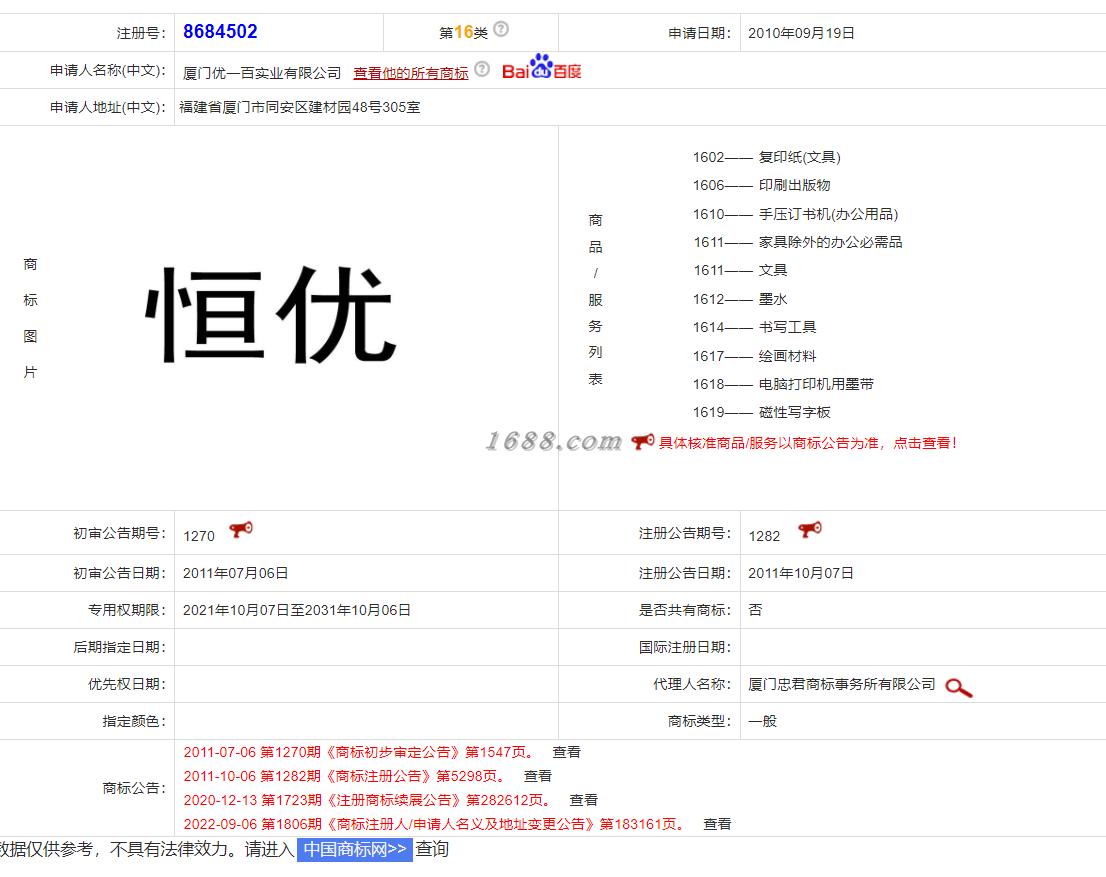The image size is (1106, 877).
Task: Click the magnifier icon beside 厦门忠君商标事务所有限公司
Action: (x=959, y=688)
